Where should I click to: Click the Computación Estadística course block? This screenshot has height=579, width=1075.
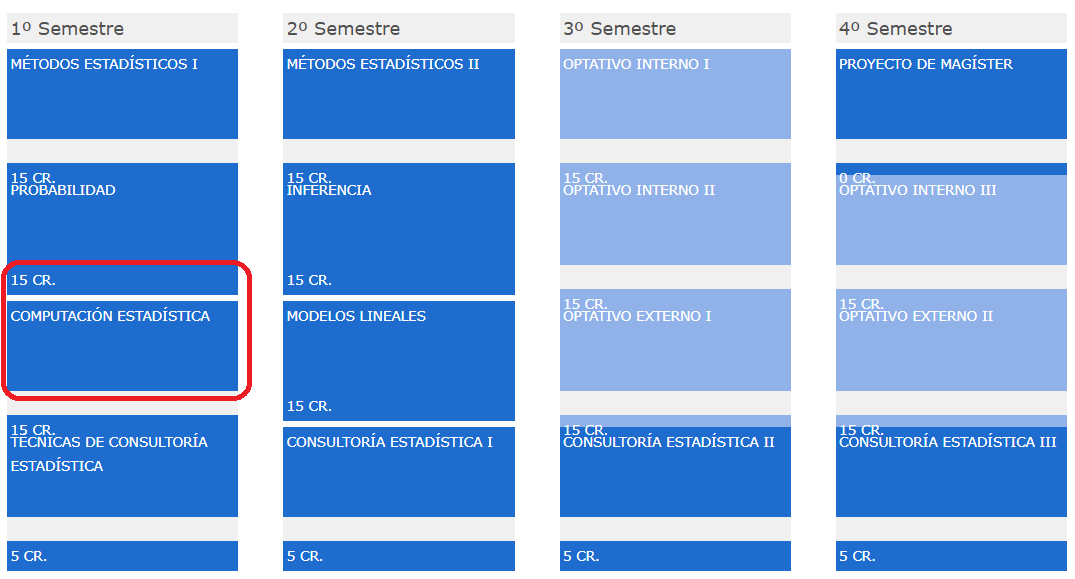coord(122,346)
